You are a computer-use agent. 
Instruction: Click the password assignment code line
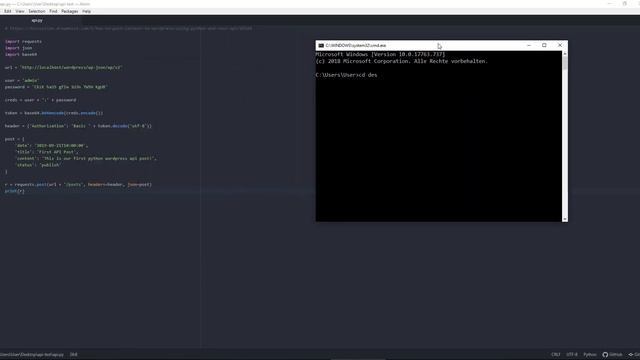pyautogui.click(x=56, y=87)
